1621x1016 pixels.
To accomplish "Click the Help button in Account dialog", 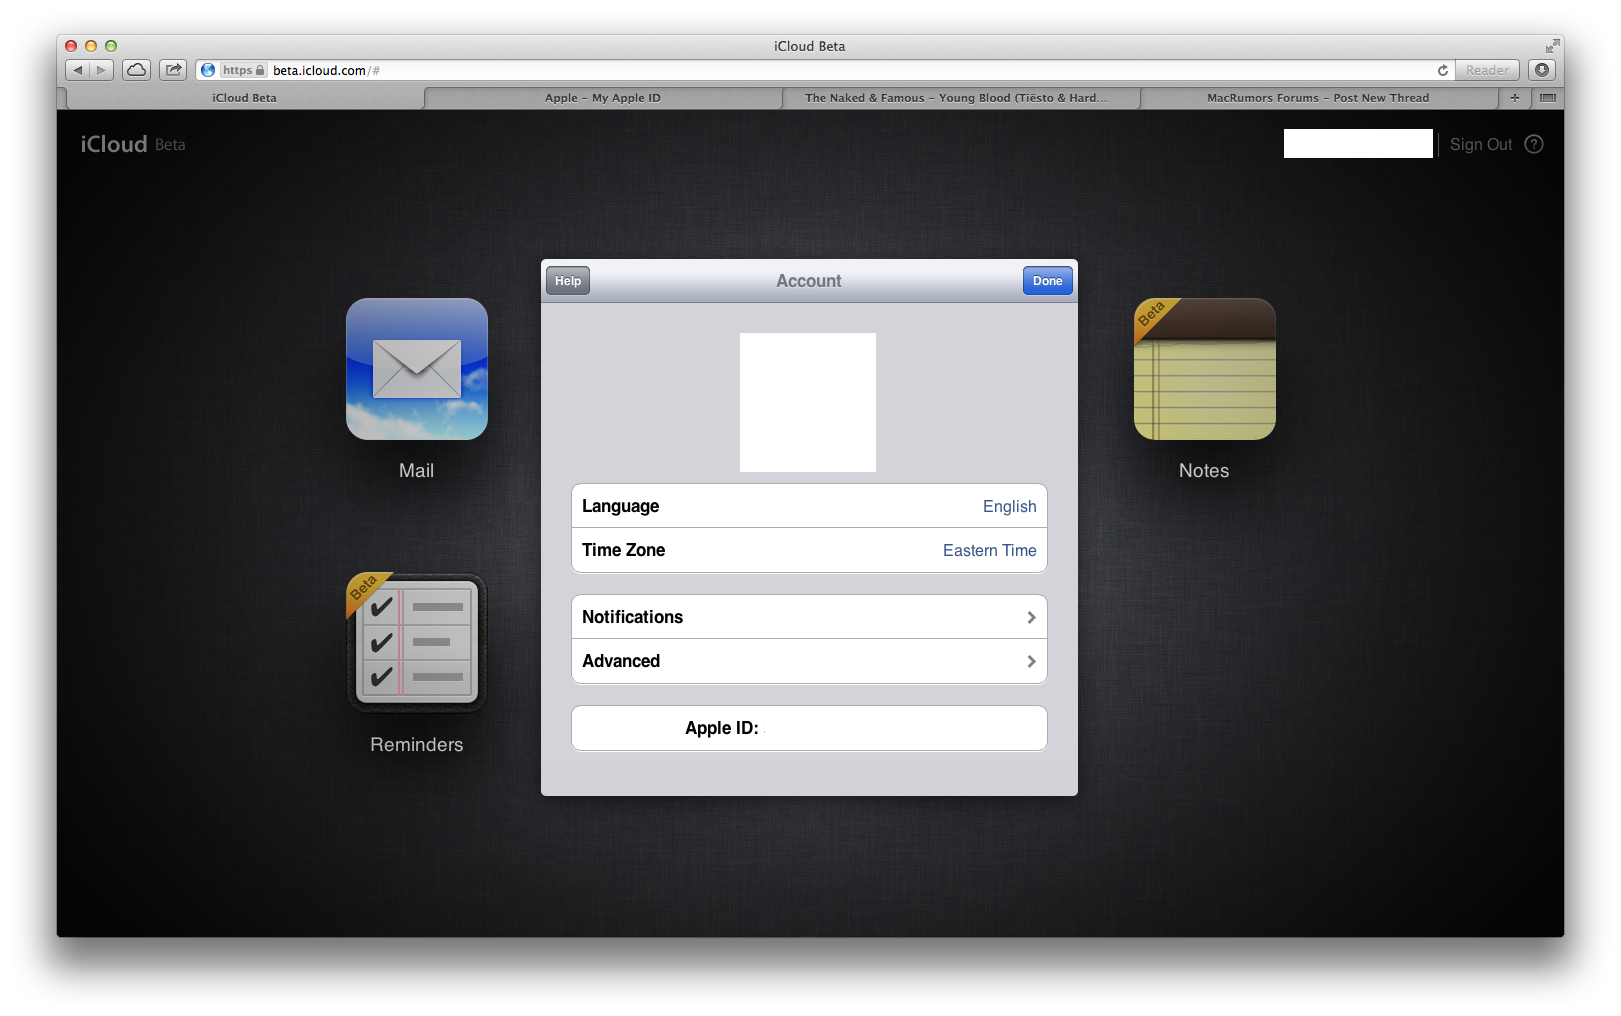I will [568, 281].
